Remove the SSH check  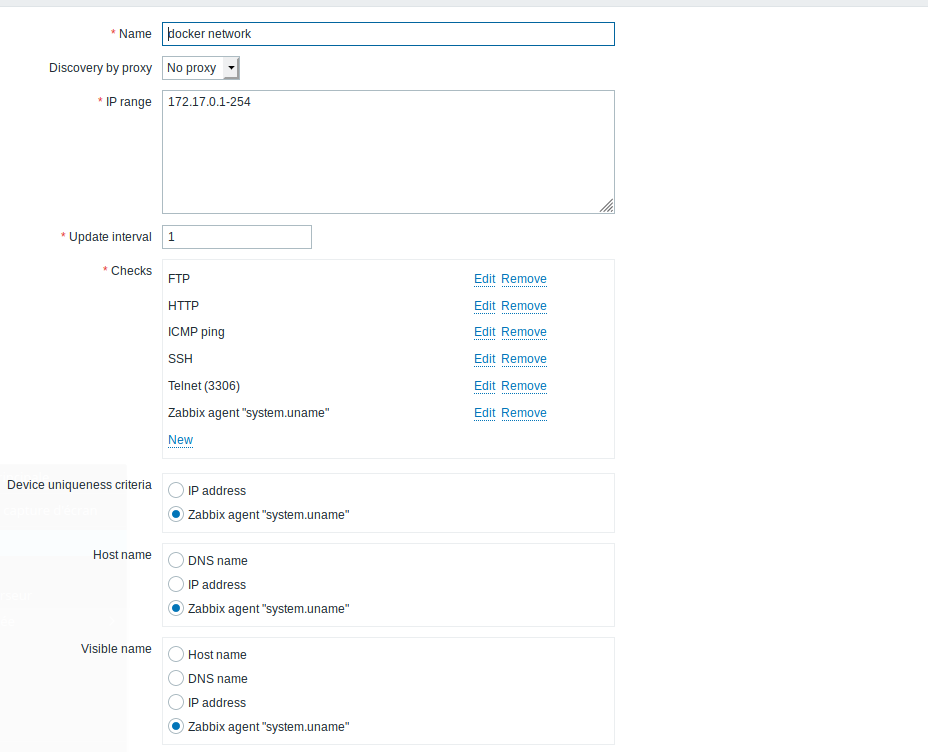click(x=523, y=359)
